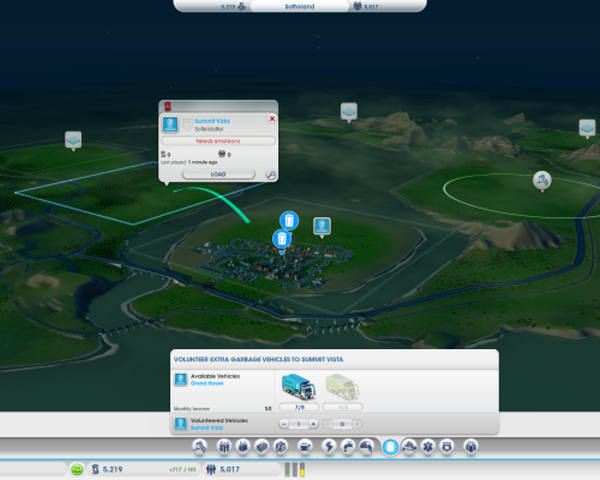The height and width of the screenshot is (480, 600).
Task: Click the red needs status bar in popup
Action: [218, 141]
